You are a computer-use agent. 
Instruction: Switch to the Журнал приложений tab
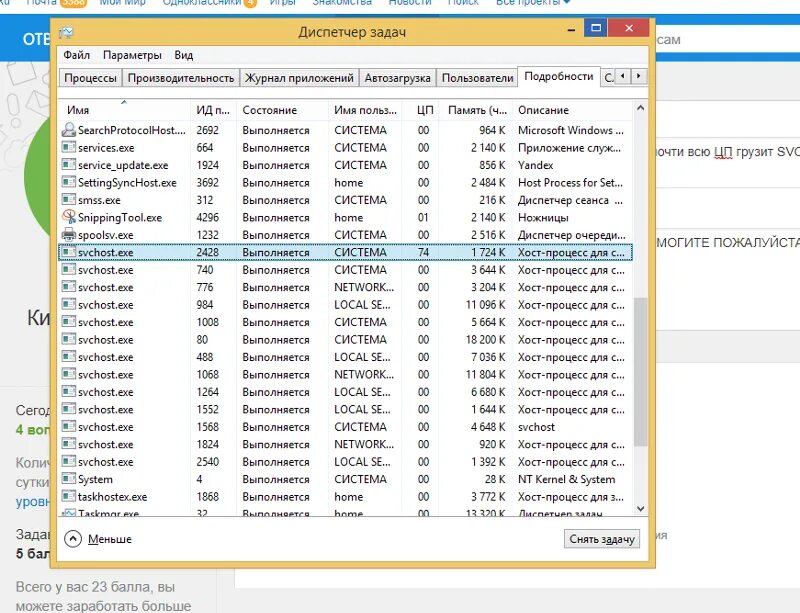(x=299, y=78)
